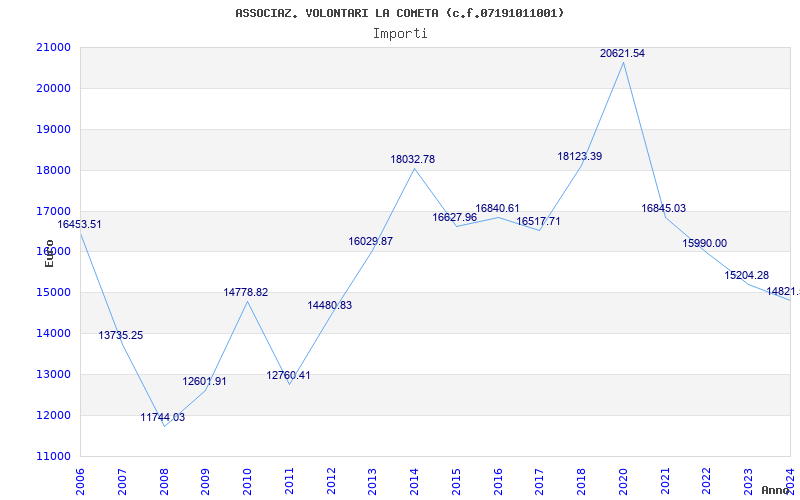Click the x-axis year 2011
This screenshot has height=500, width=800.
tap(290, 481)
